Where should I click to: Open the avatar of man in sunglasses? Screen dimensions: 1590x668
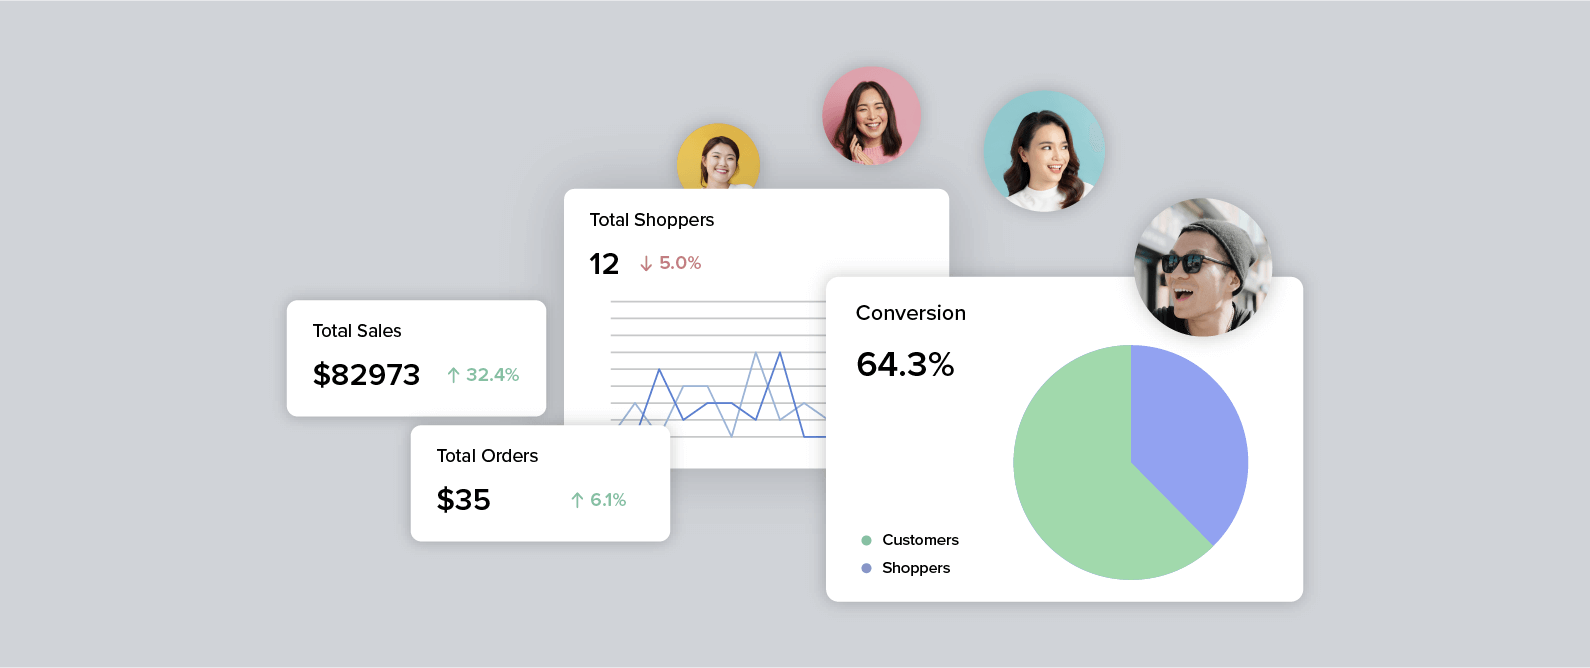tap(1203, 267)
